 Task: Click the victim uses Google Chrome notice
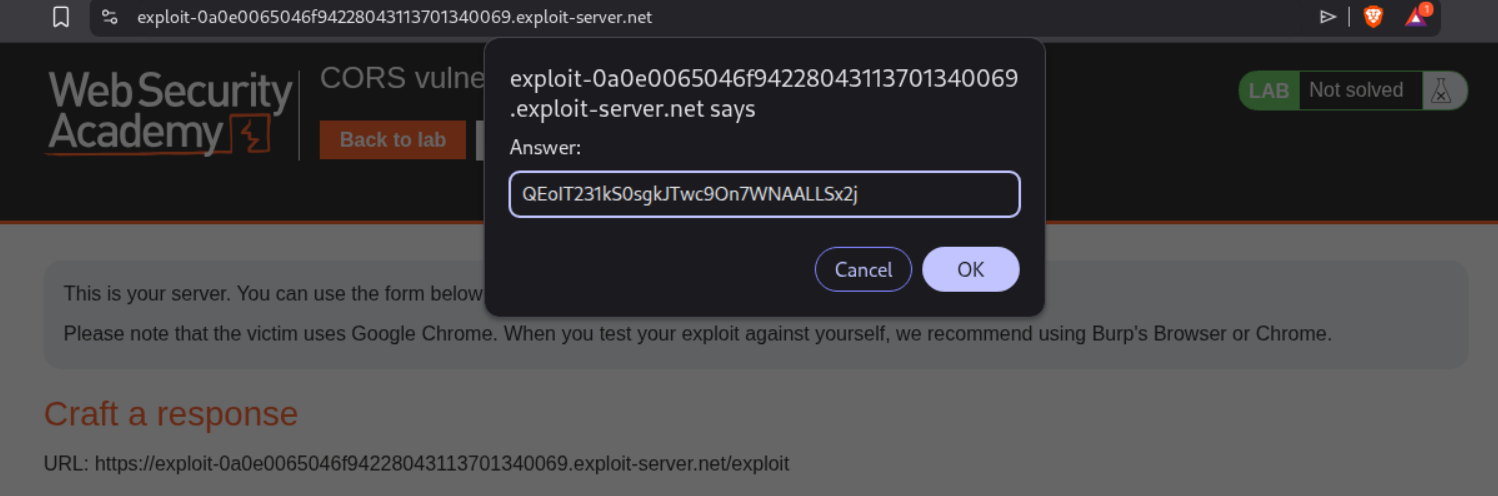[x=697, y=333]
